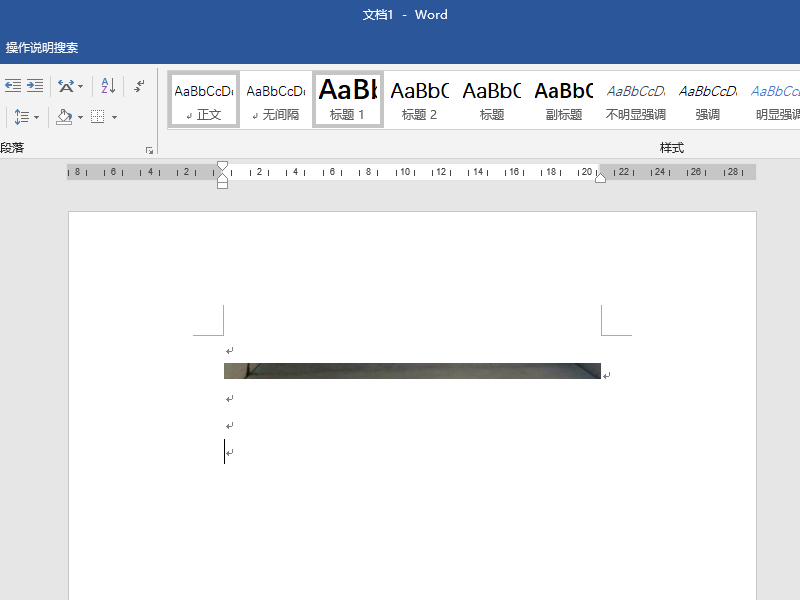
Task: Click the line spacing icon
Action: pos(21,117)
